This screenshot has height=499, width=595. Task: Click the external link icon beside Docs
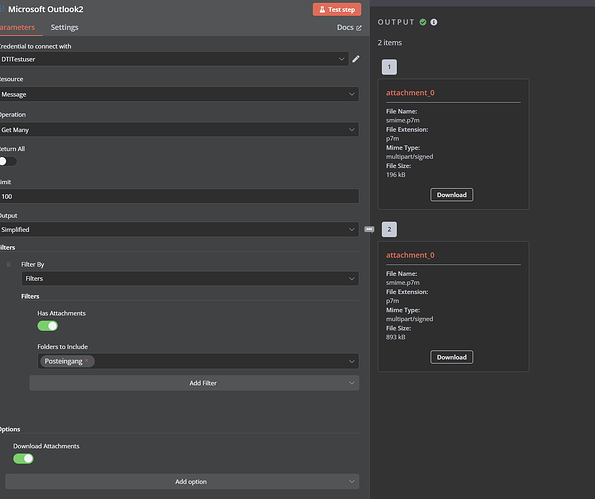(359, 28)
